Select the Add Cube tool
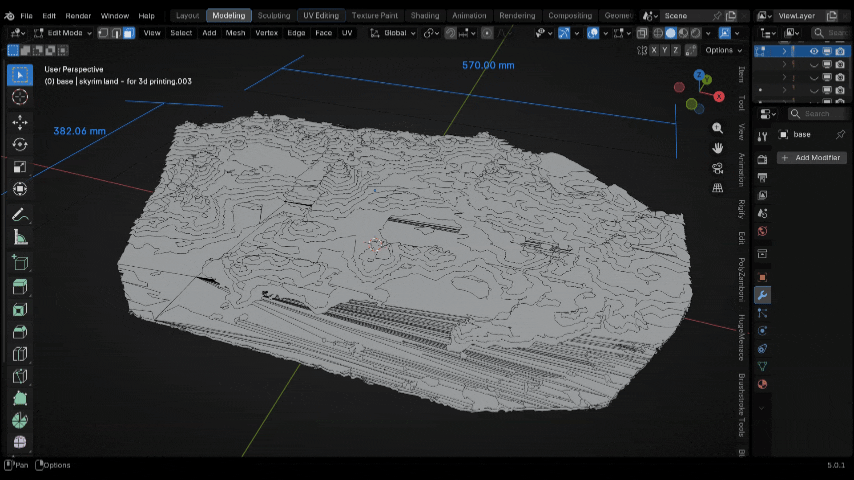The image size is (854, 480). click(20, 263)
